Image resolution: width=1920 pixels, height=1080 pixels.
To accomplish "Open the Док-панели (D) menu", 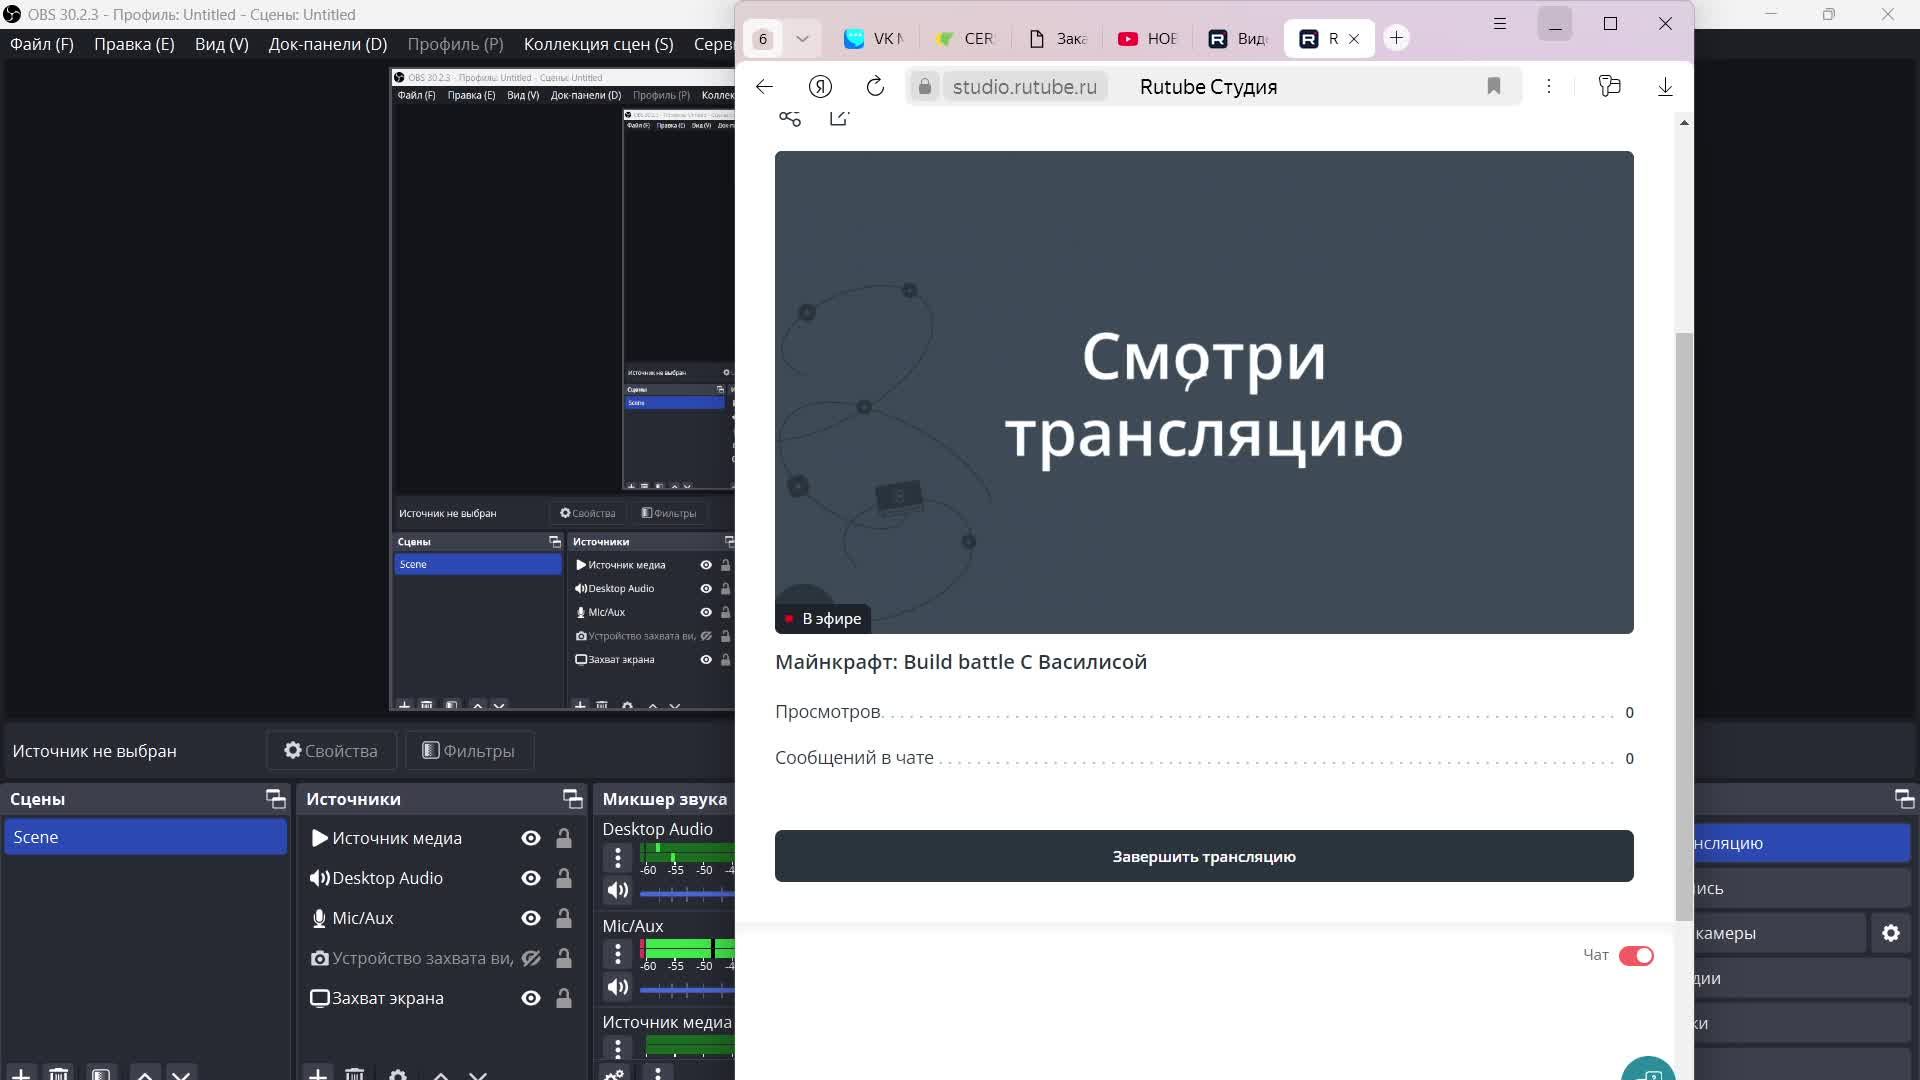I will coord(327,44).
